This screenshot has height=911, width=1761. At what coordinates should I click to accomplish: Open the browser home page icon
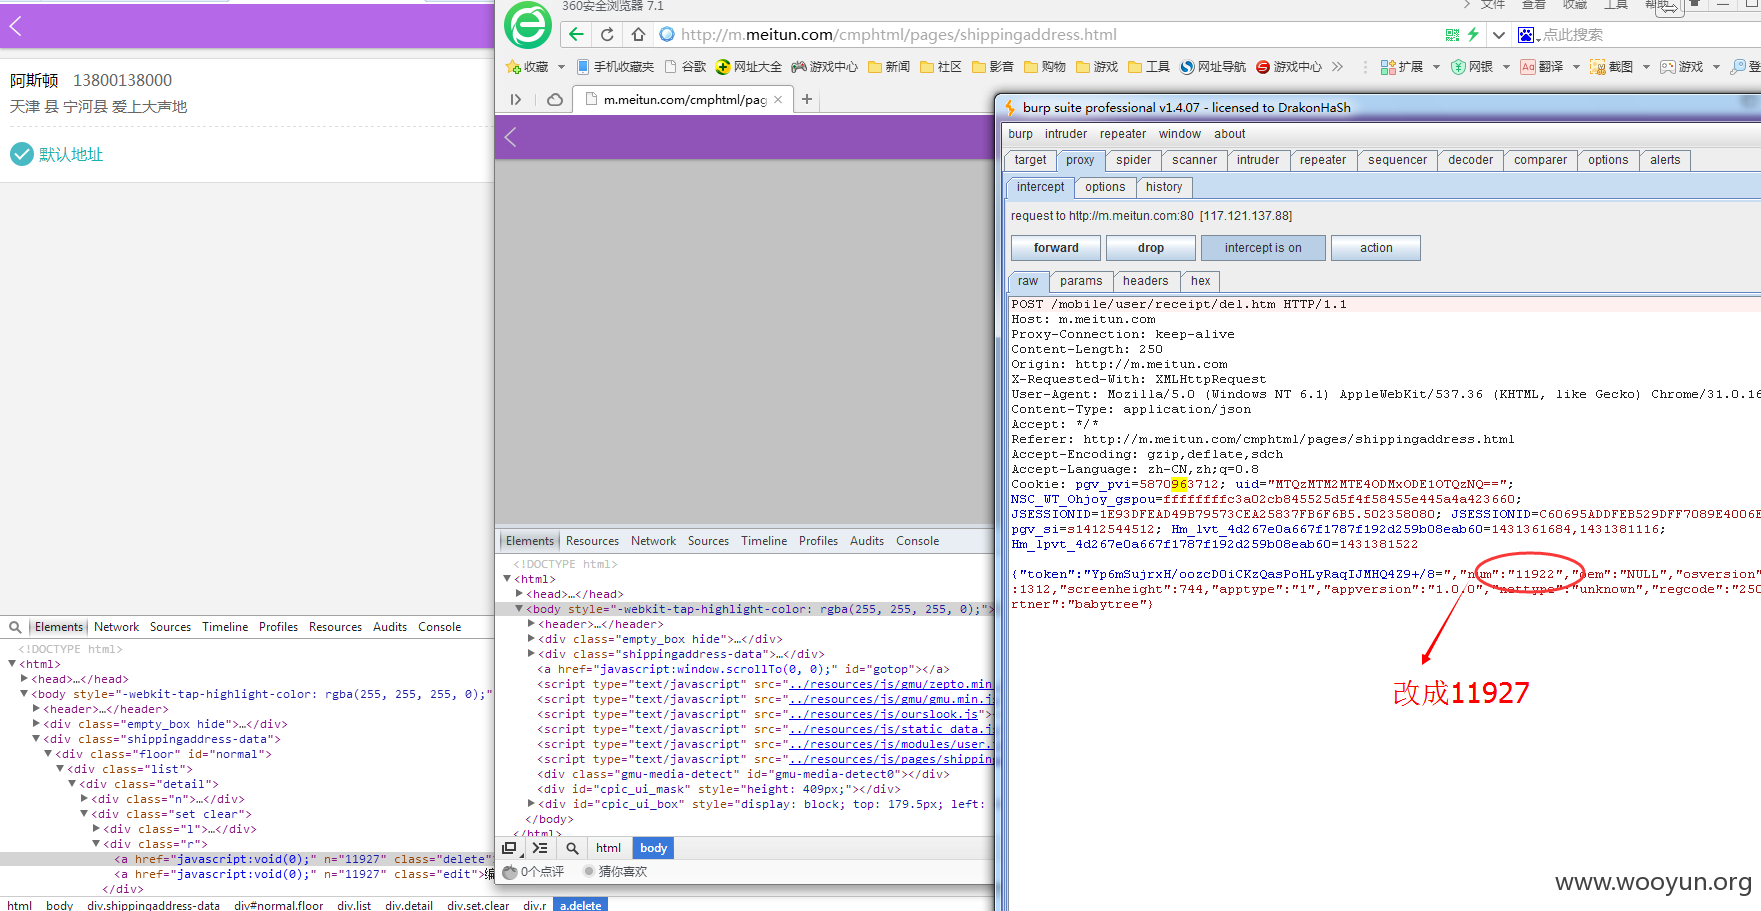(638, 34)
